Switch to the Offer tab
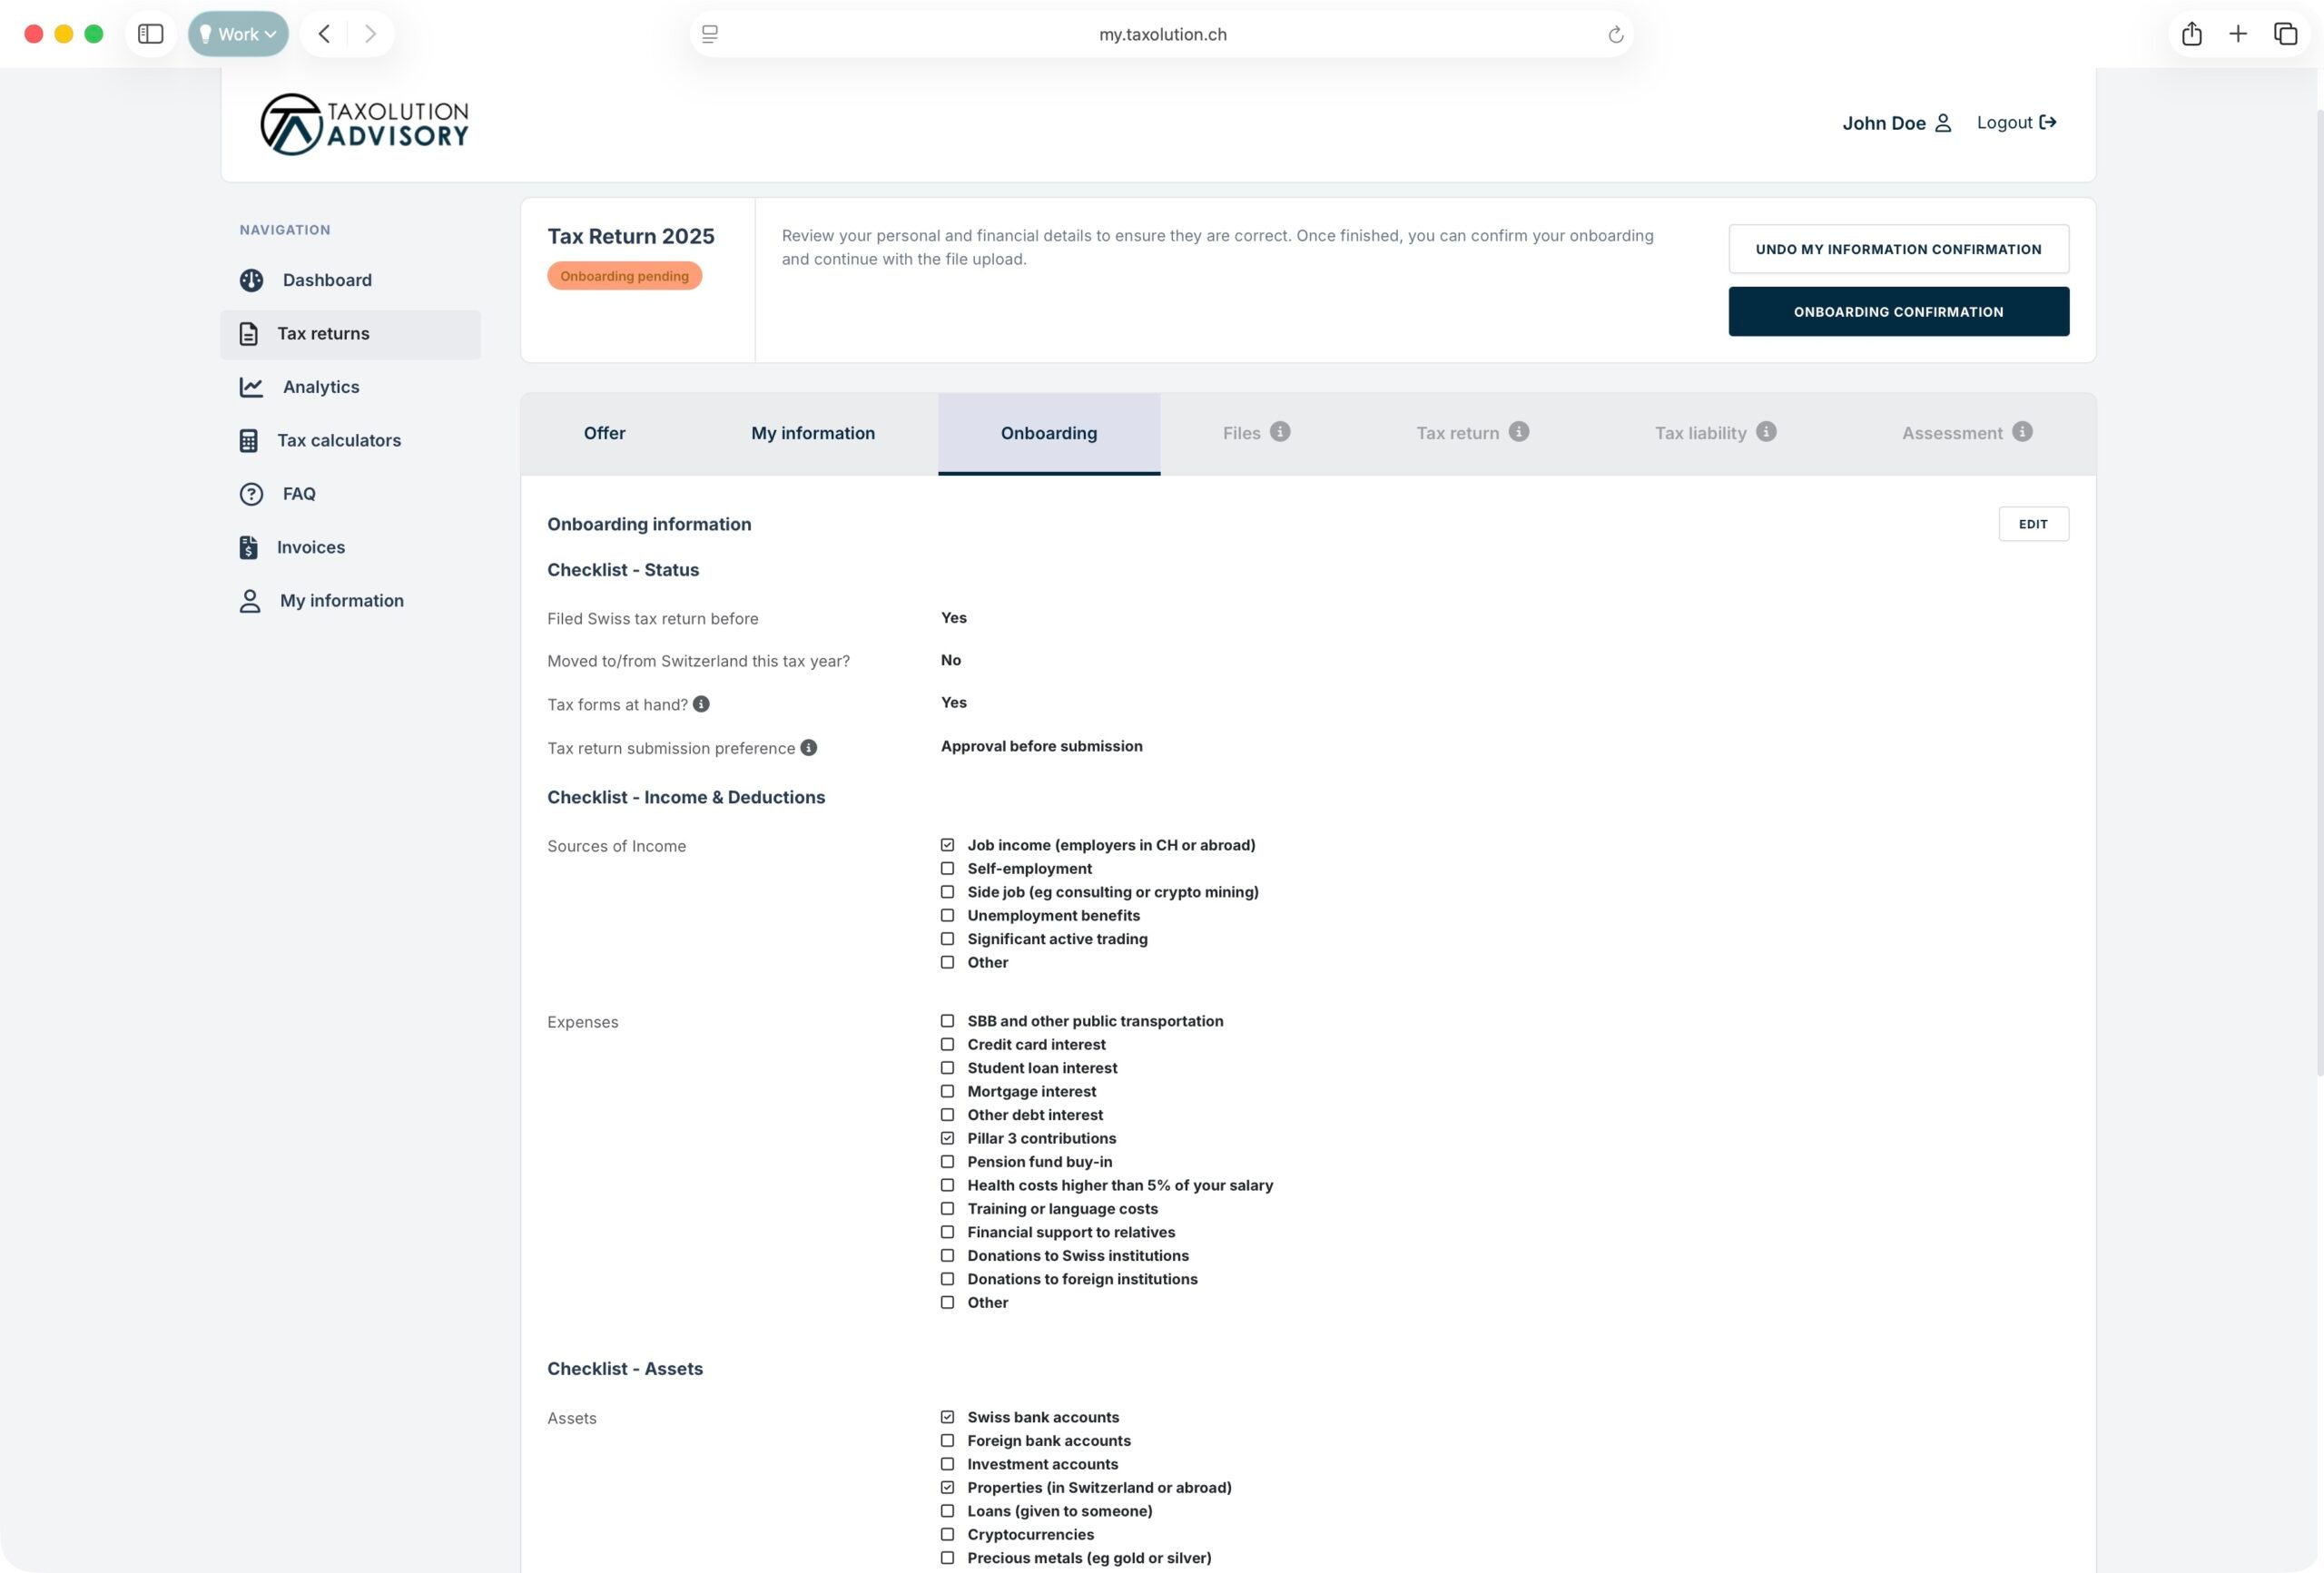The image size is (2324, 1573). [604, 433]
